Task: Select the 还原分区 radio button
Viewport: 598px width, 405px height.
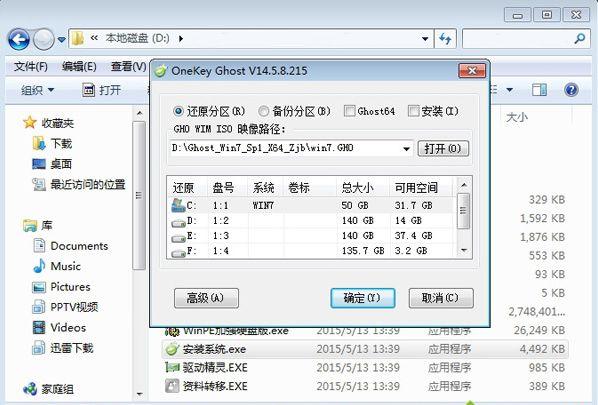Action: point(178,111)
